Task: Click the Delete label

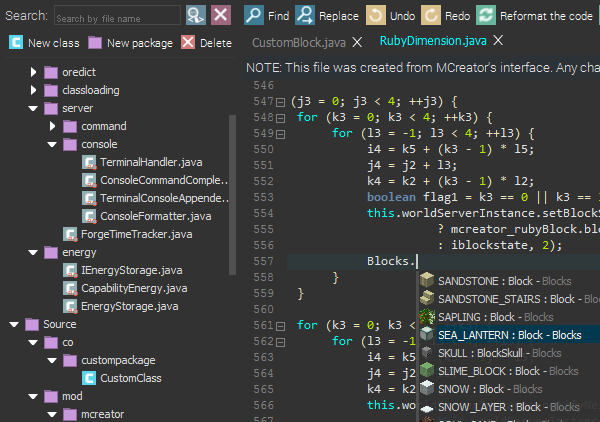Action: point(216,43)
